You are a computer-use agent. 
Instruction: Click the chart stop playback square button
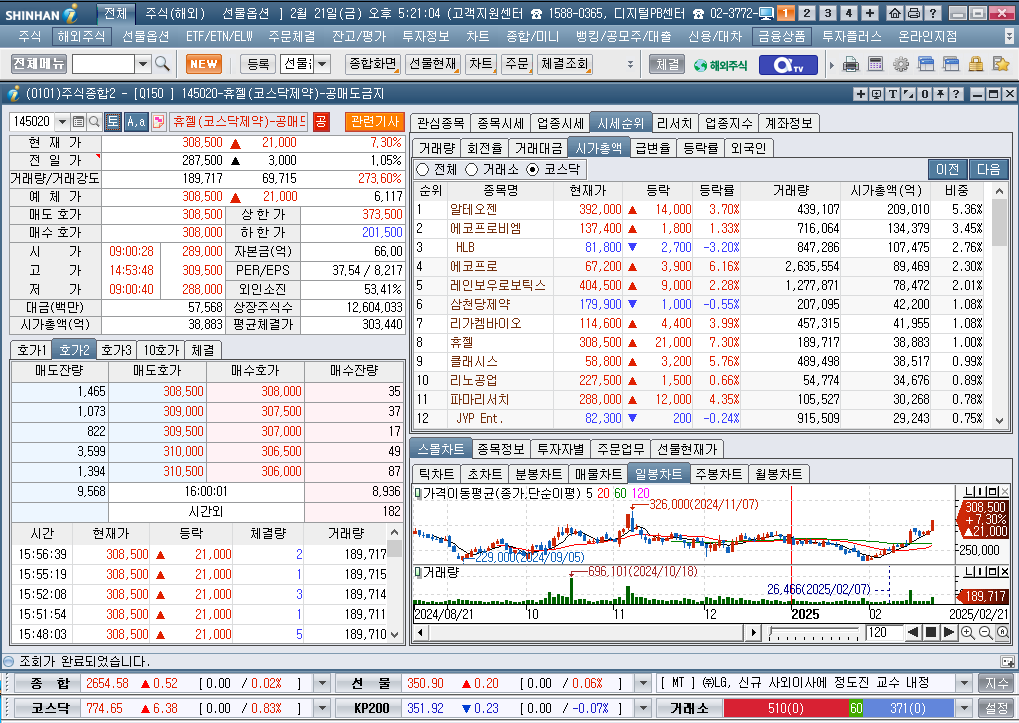[931, 633]
